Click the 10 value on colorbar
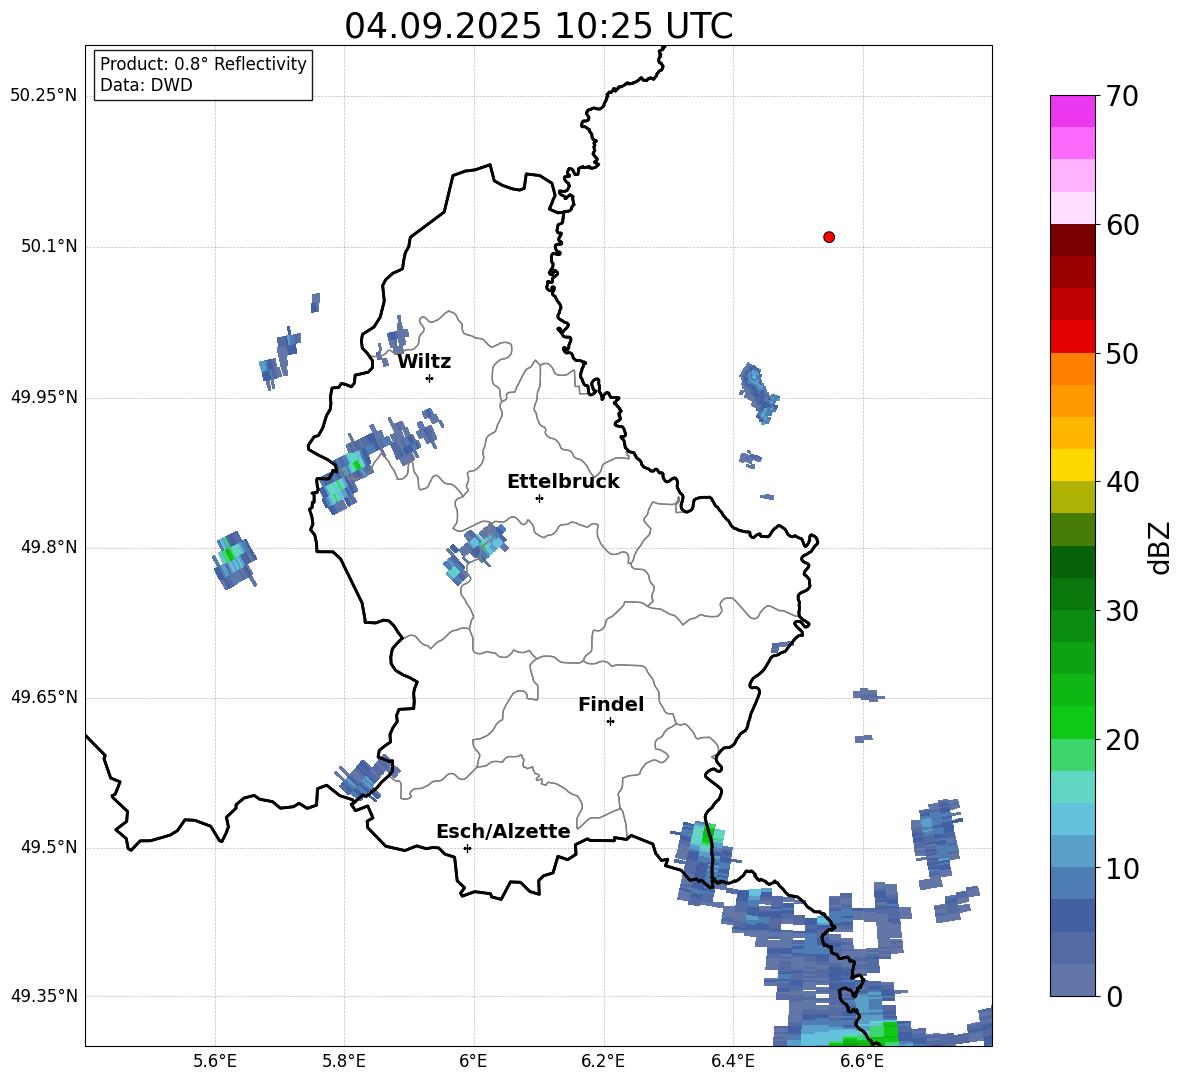This screenshot has width=1184, height=1081. pos(1122,868)
